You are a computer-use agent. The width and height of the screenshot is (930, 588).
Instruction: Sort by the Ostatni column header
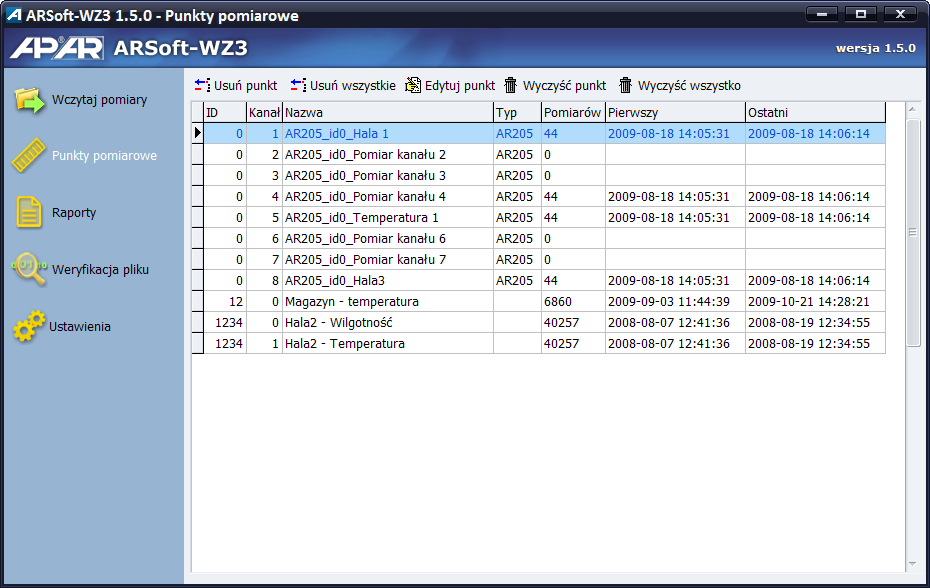point(815,112)
